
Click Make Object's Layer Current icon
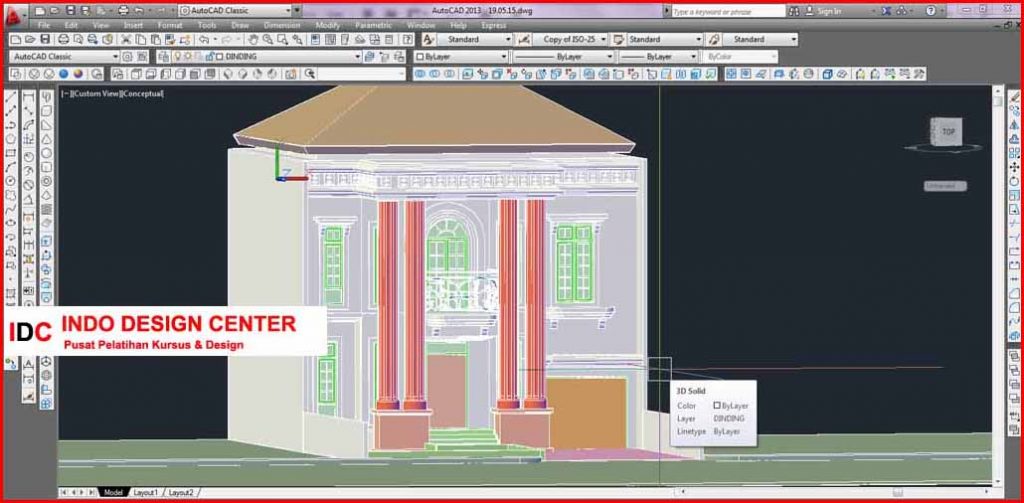pyautogui.click(x=370, y=57)
